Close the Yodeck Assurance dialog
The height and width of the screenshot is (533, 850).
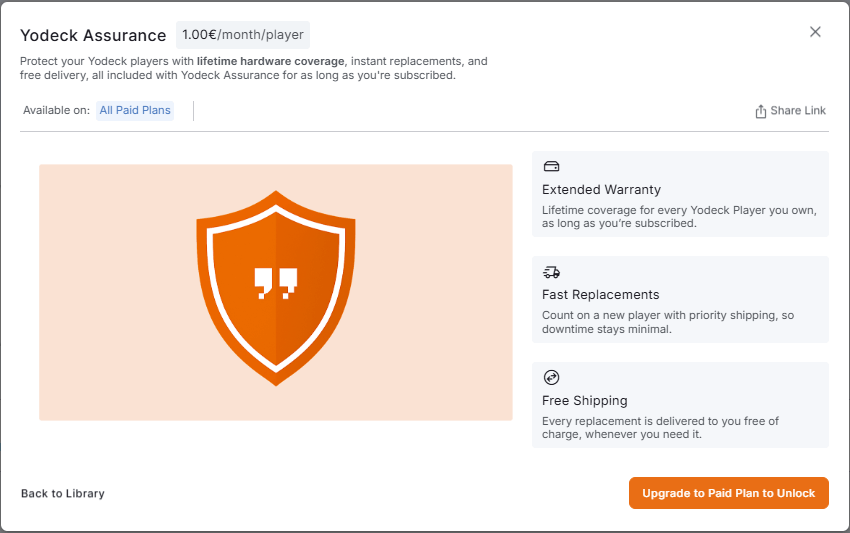point(815,32)
